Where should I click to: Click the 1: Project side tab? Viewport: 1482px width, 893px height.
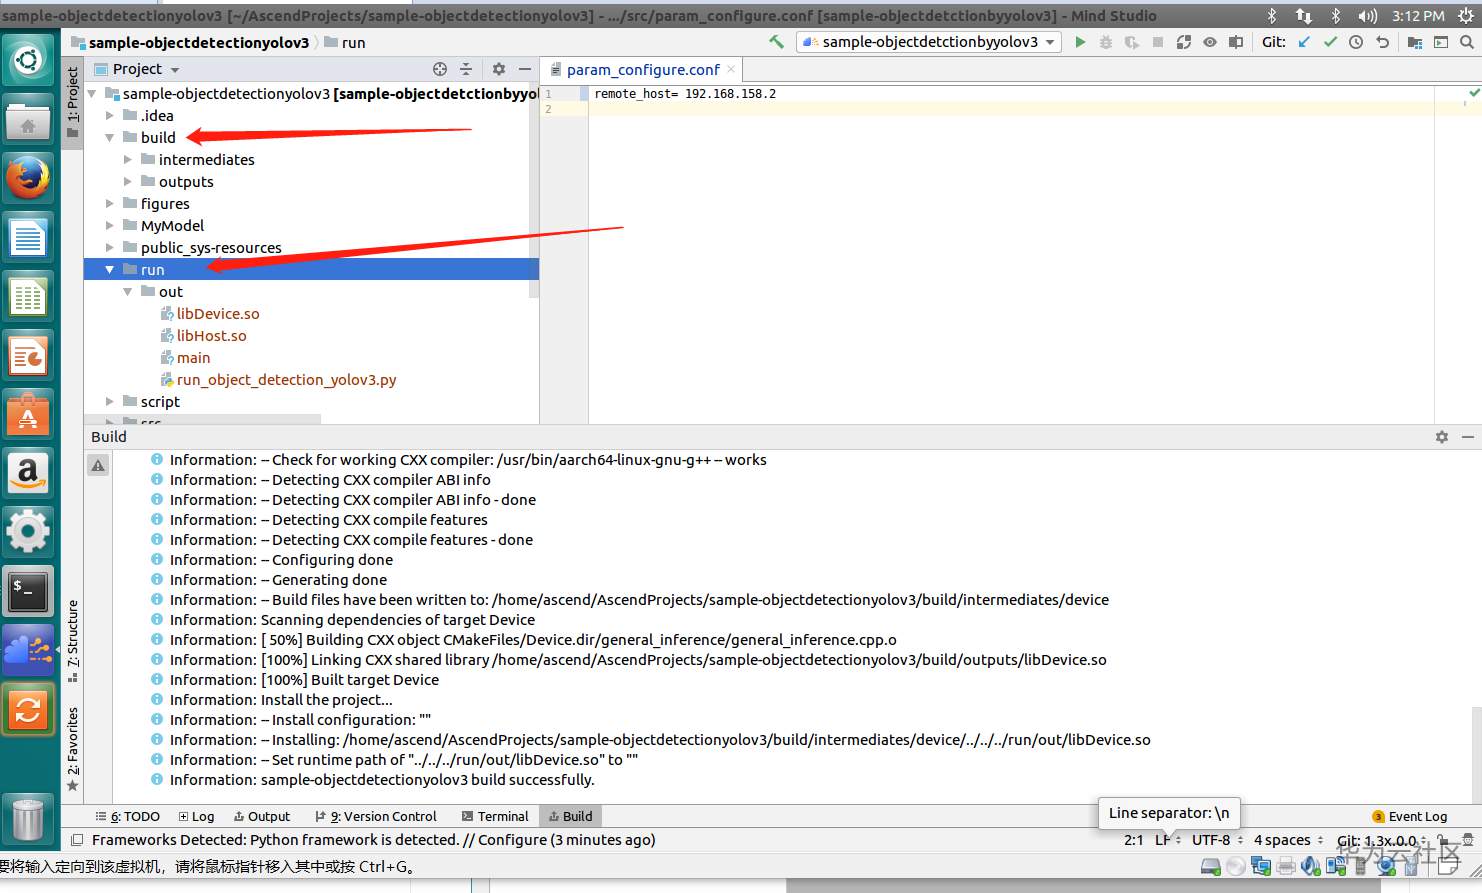click(72, 104)
